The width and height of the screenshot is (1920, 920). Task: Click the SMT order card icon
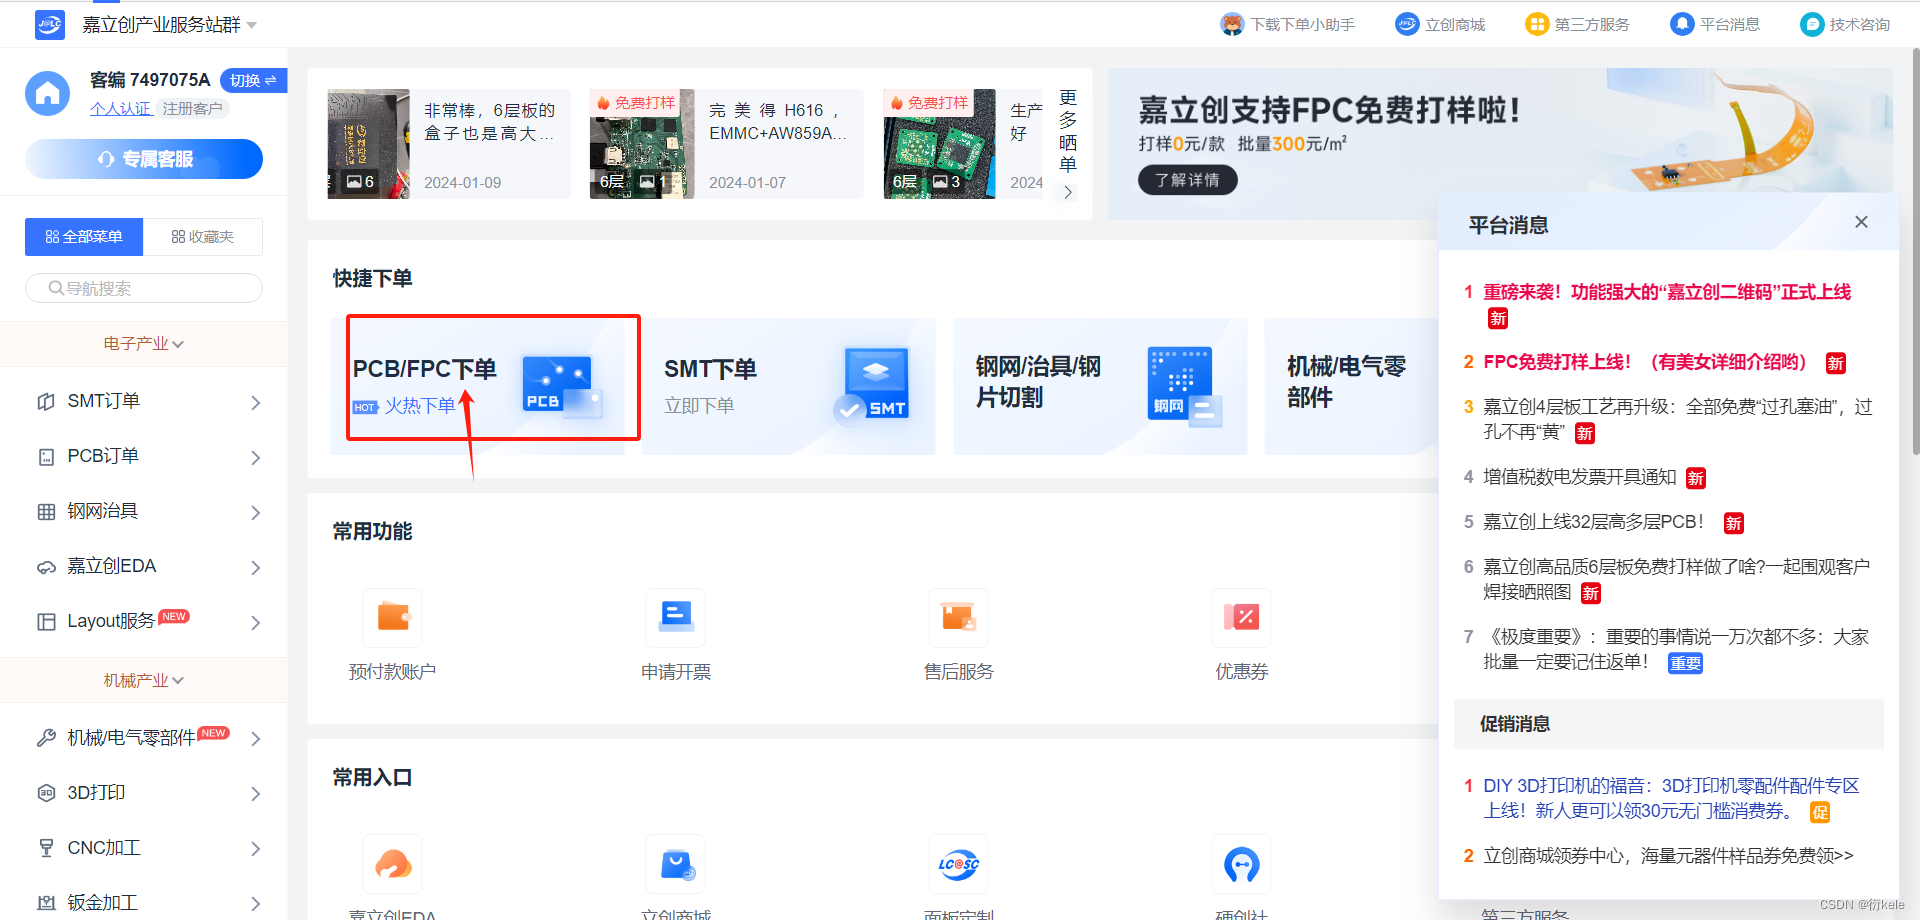[x=872, y=384]
